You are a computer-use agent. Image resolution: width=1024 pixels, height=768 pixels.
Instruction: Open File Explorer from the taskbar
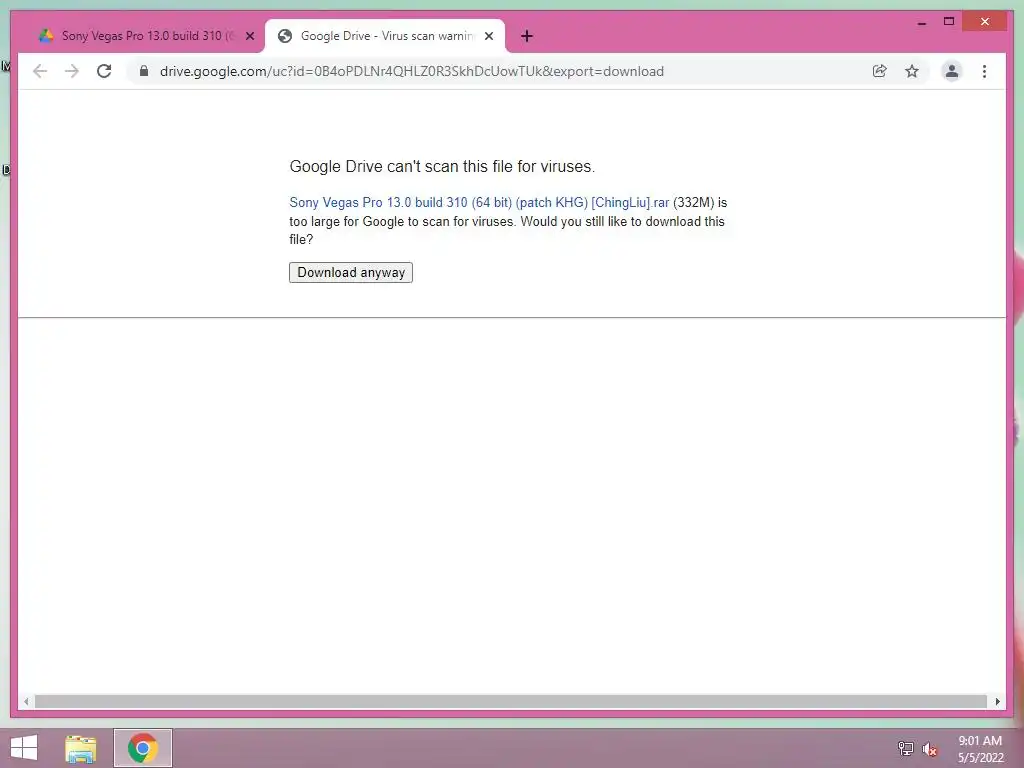click(x=81, y=748)
